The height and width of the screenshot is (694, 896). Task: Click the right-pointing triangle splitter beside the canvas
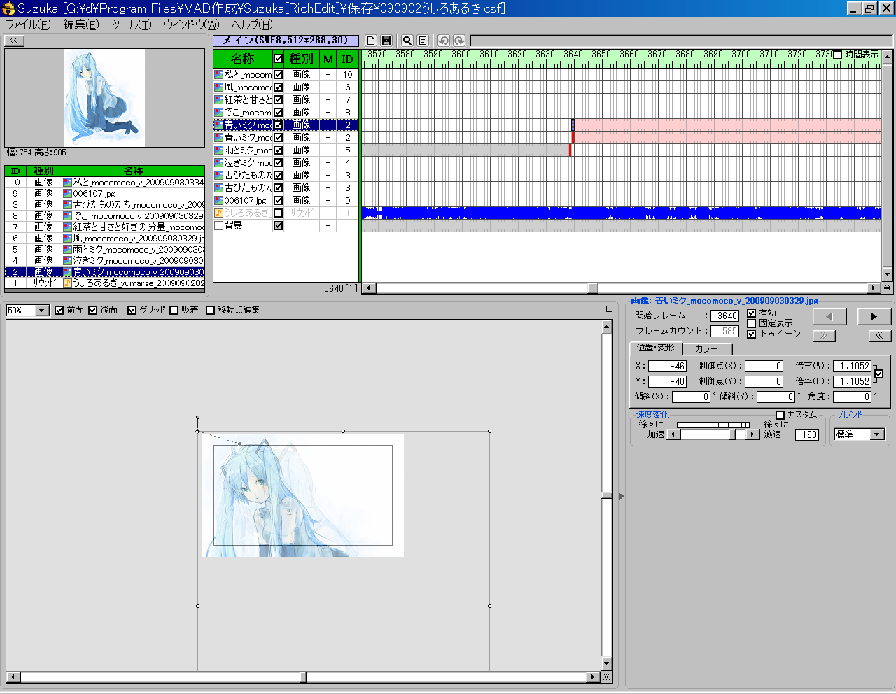[621, 496]
